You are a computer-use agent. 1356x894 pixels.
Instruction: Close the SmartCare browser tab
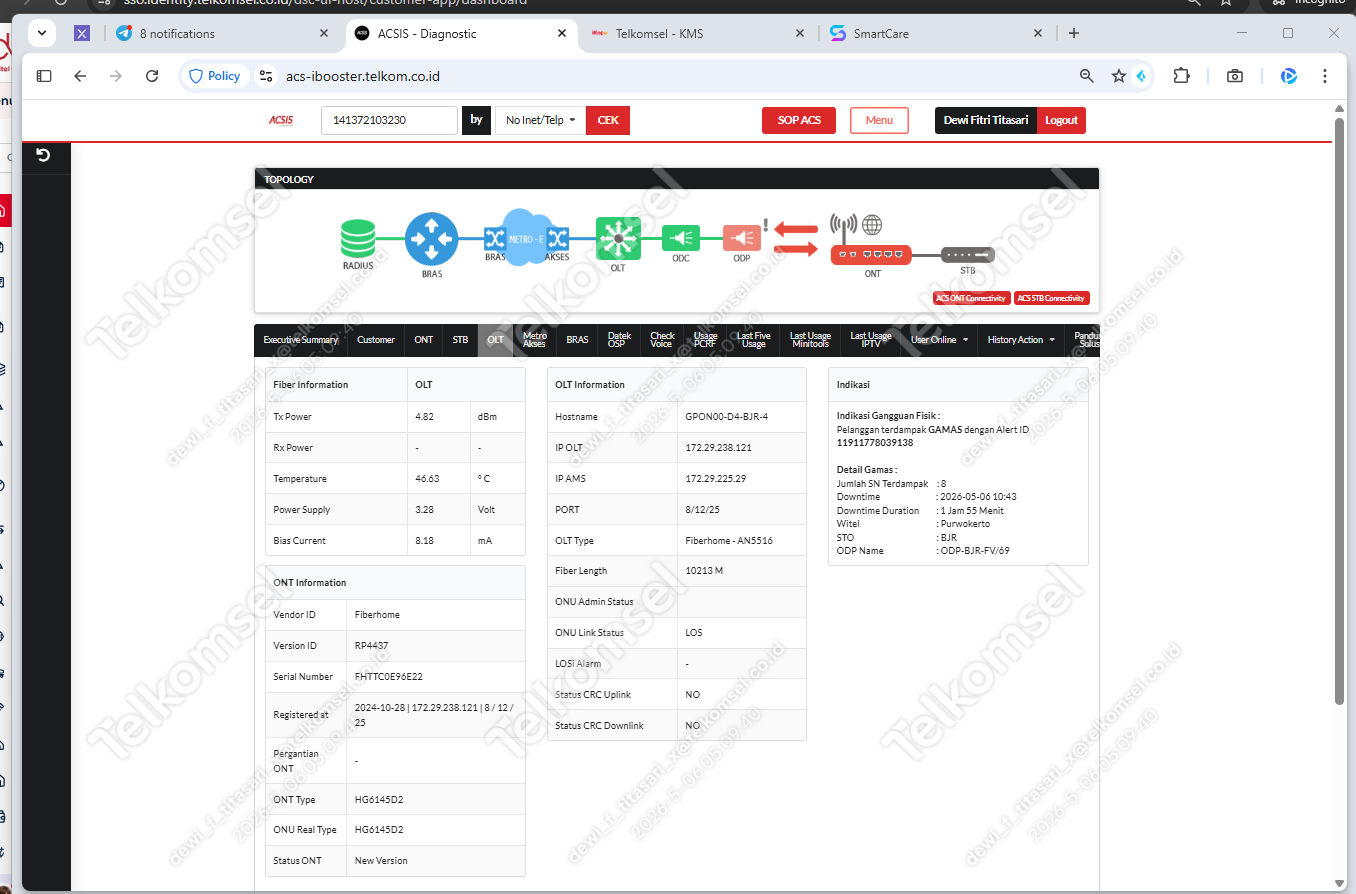coord(1037,33)
